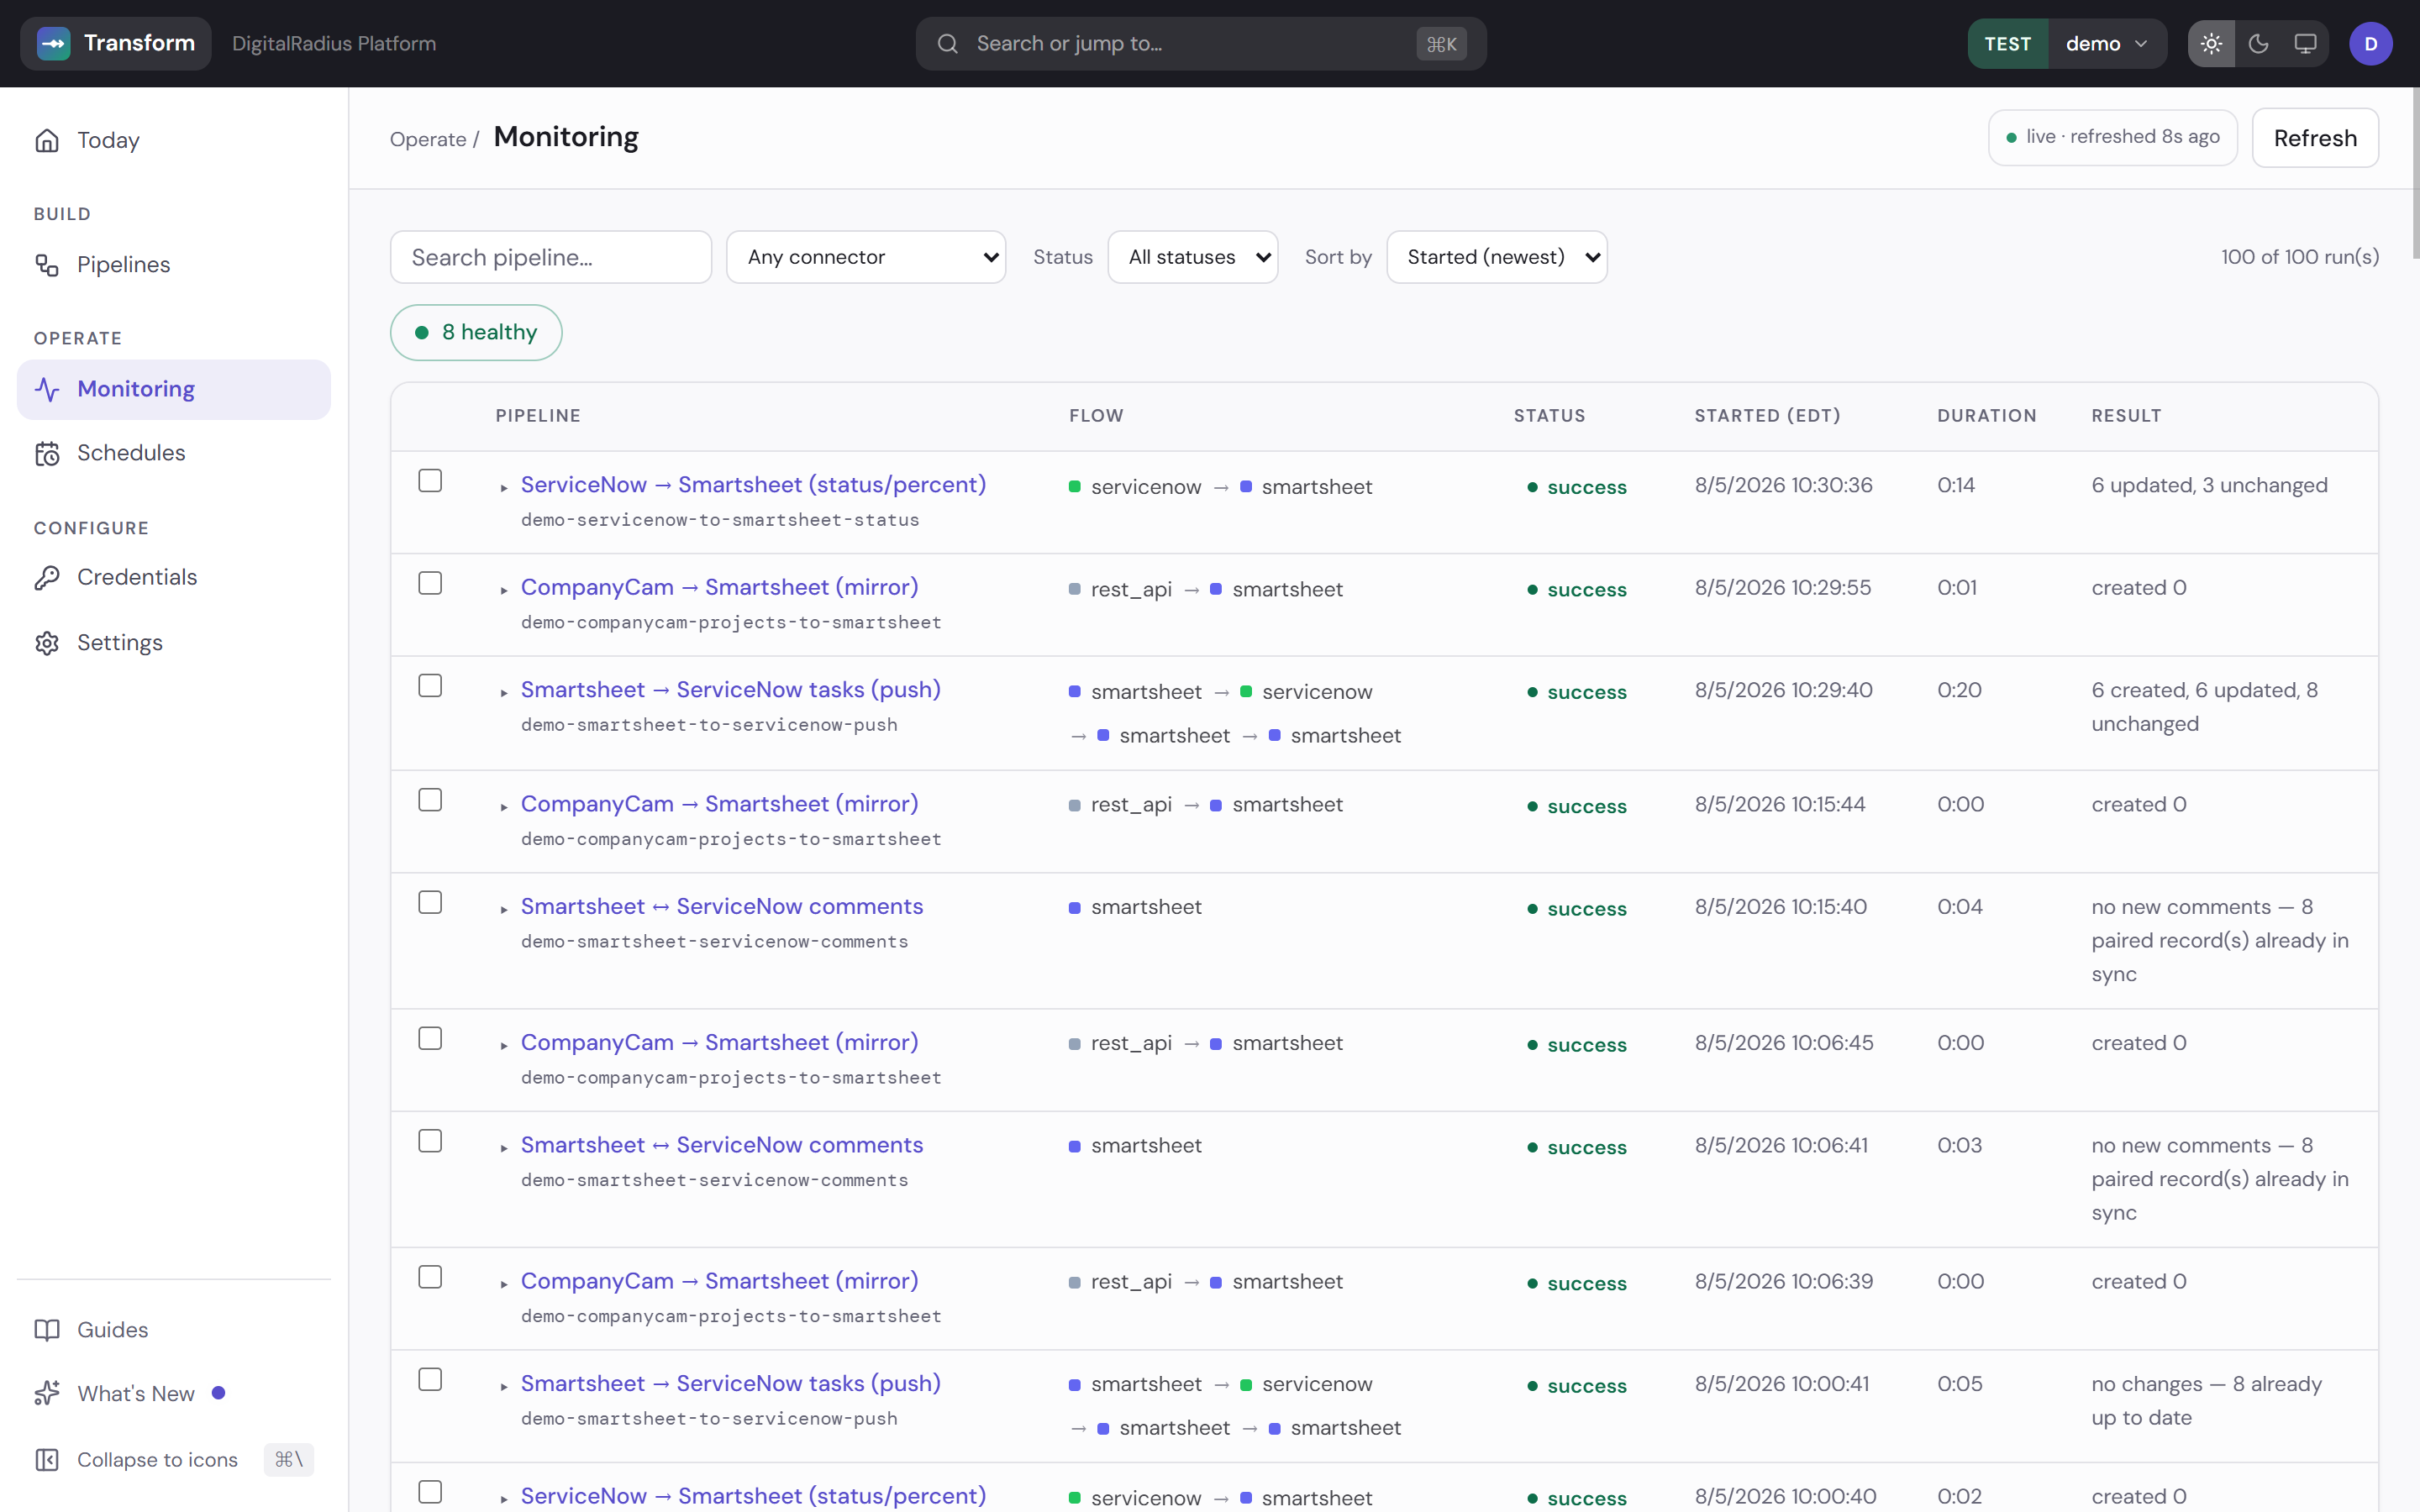Click inside Search pipeline field
2420x1512 pixels.
point(551,257)
